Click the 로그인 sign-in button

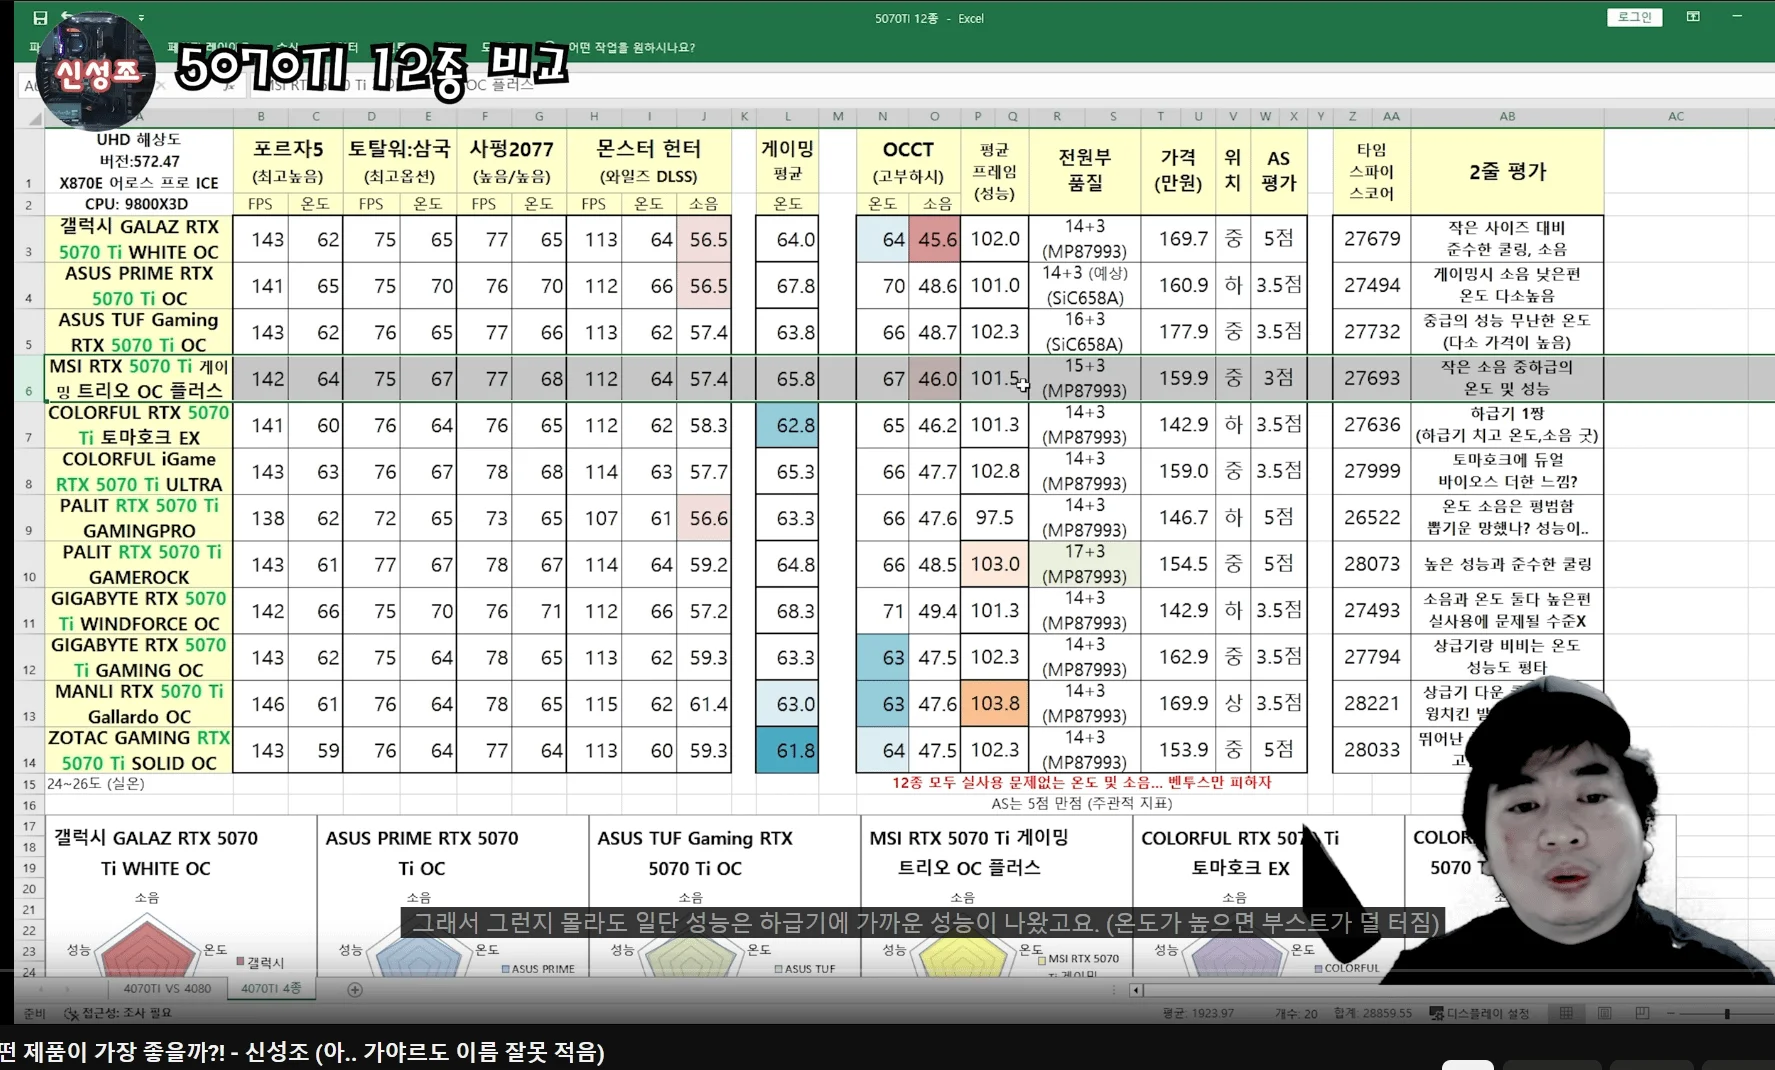[x=1635, y=17]
